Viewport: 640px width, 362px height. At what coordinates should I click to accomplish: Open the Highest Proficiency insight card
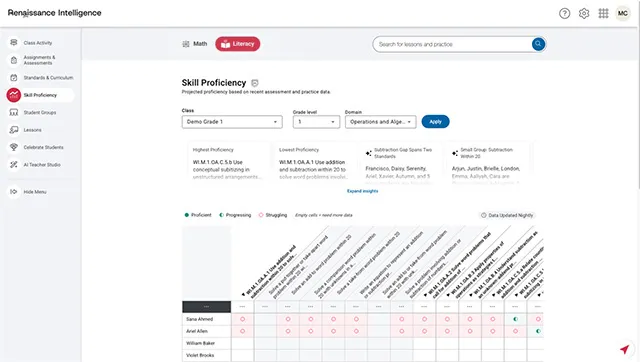229,163
